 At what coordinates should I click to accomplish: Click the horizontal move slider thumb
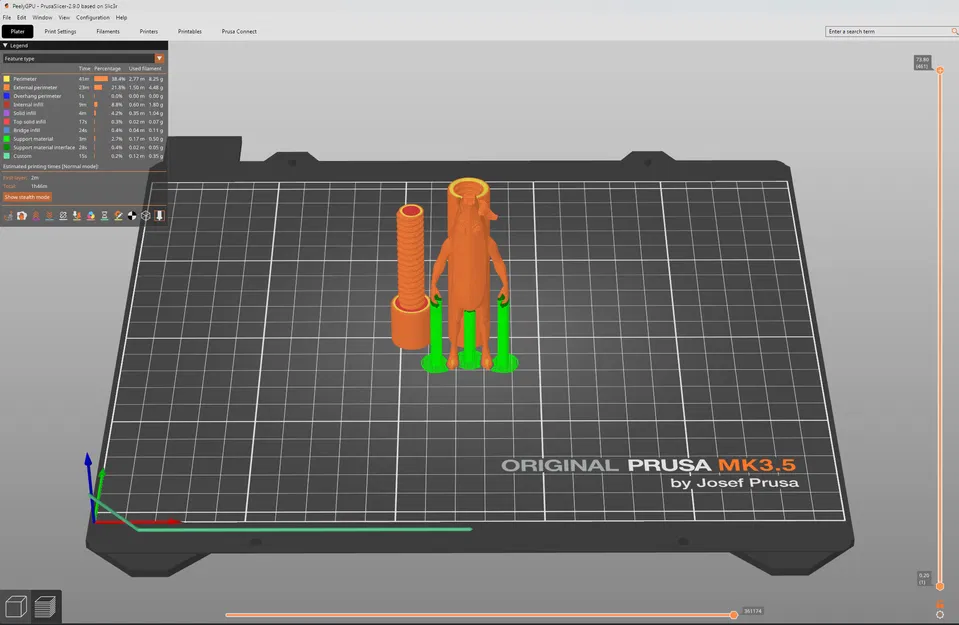coord(734,615)
